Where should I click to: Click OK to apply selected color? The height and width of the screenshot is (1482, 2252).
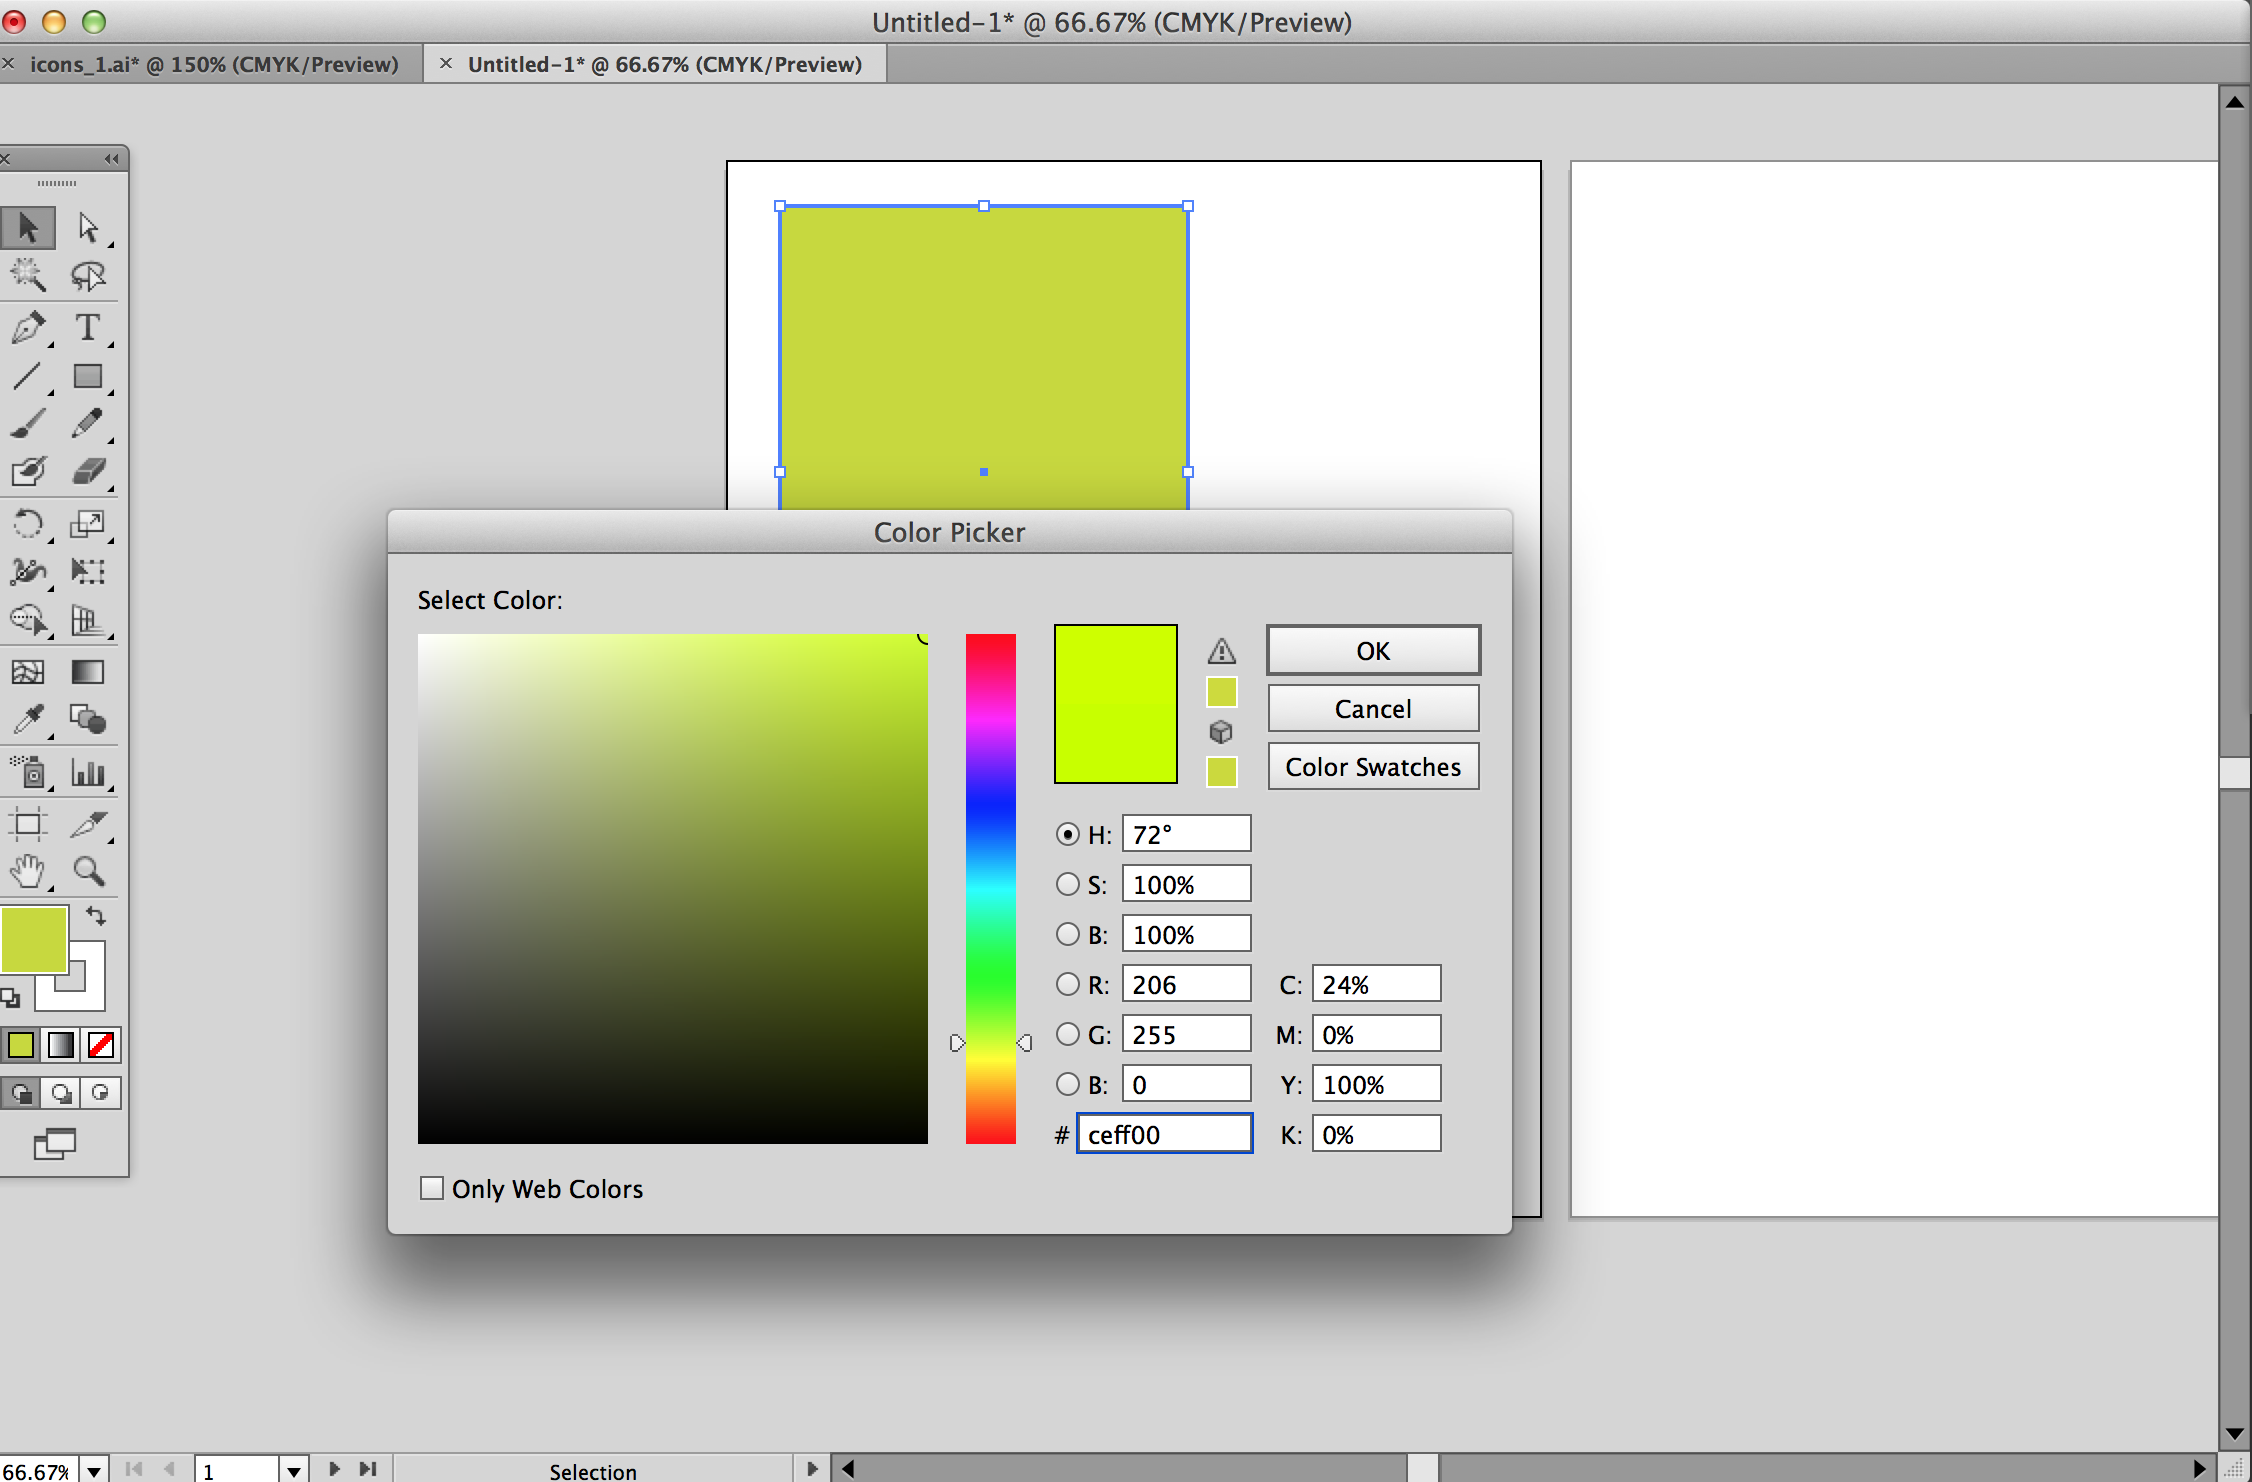point(1374,650)
